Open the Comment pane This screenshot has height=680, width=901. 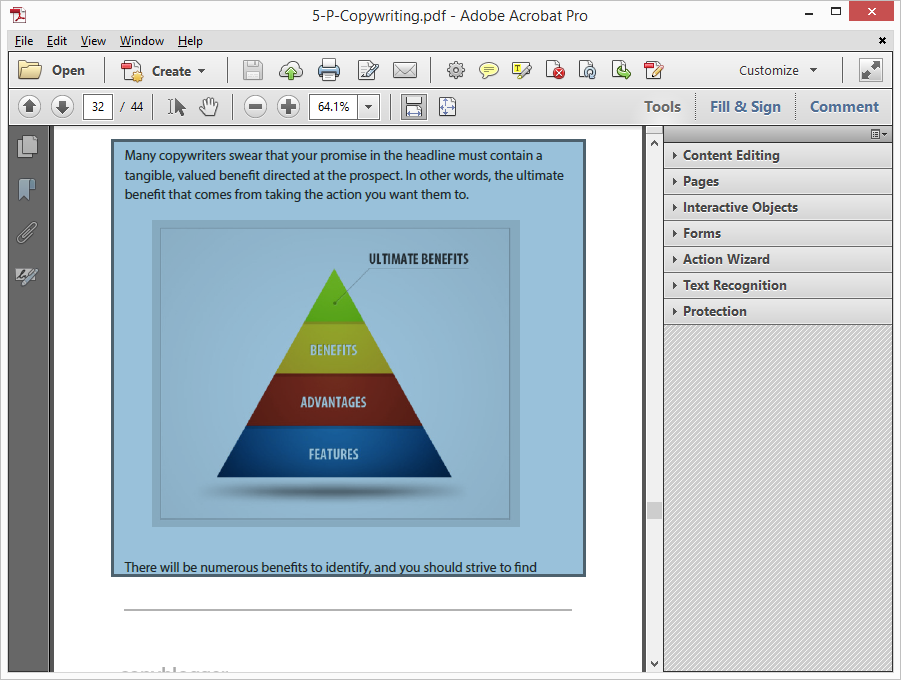coord(844,107)
